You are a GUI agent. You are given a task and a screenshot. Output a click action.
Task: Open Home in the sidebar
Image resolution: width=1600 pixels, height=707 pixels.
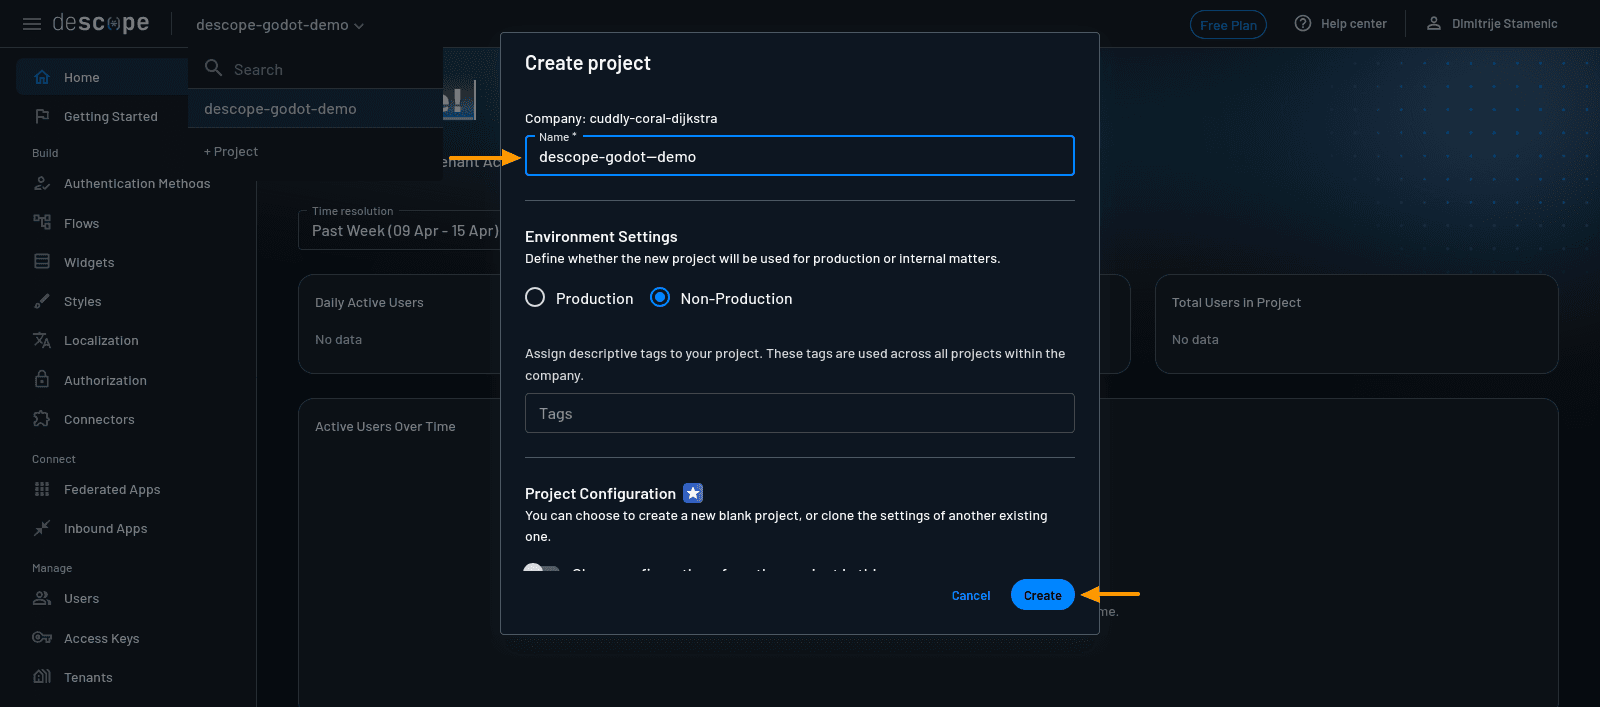(82, 78)
